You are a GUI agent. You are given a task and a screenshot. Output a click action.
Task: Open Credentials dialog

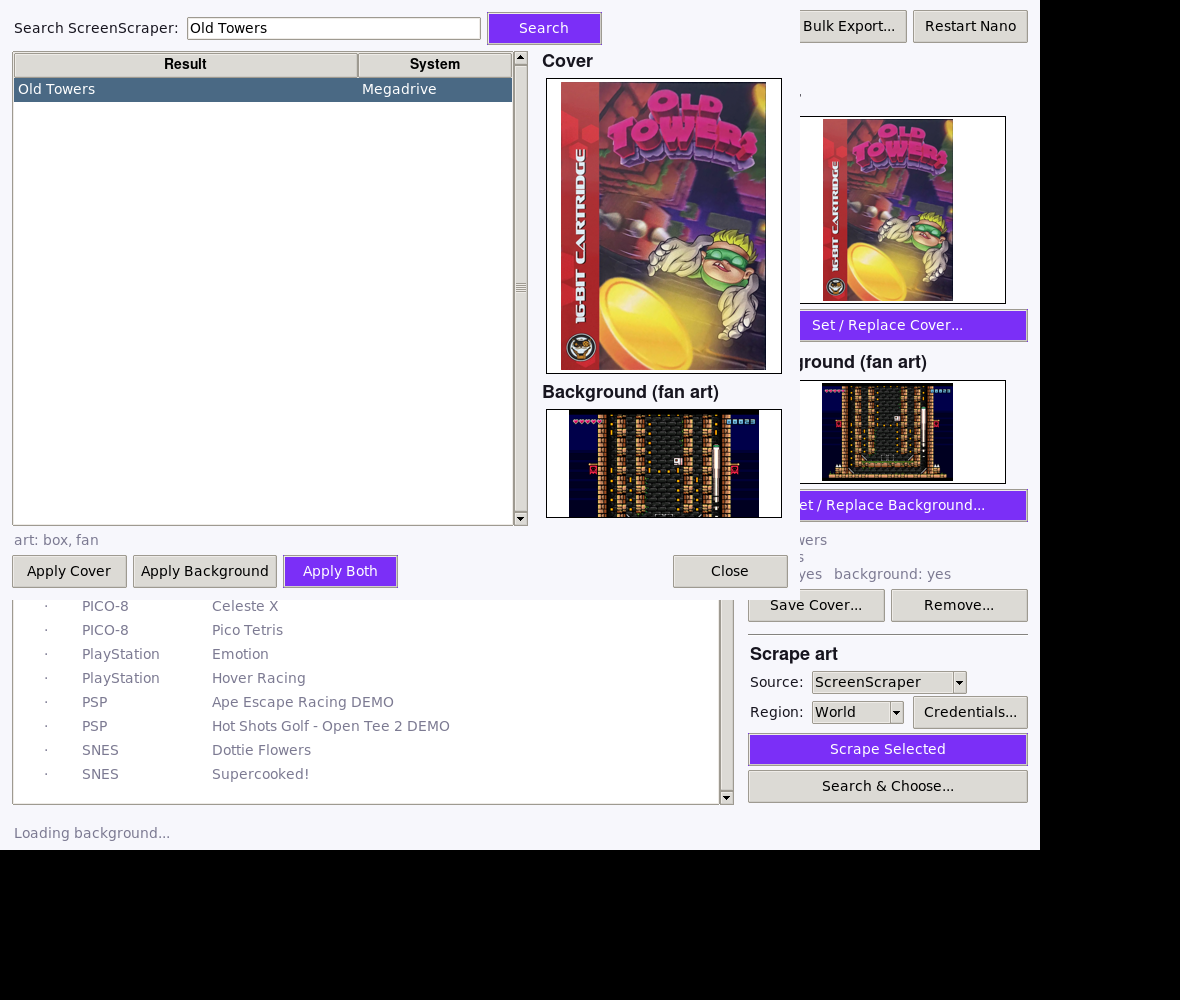970,713
